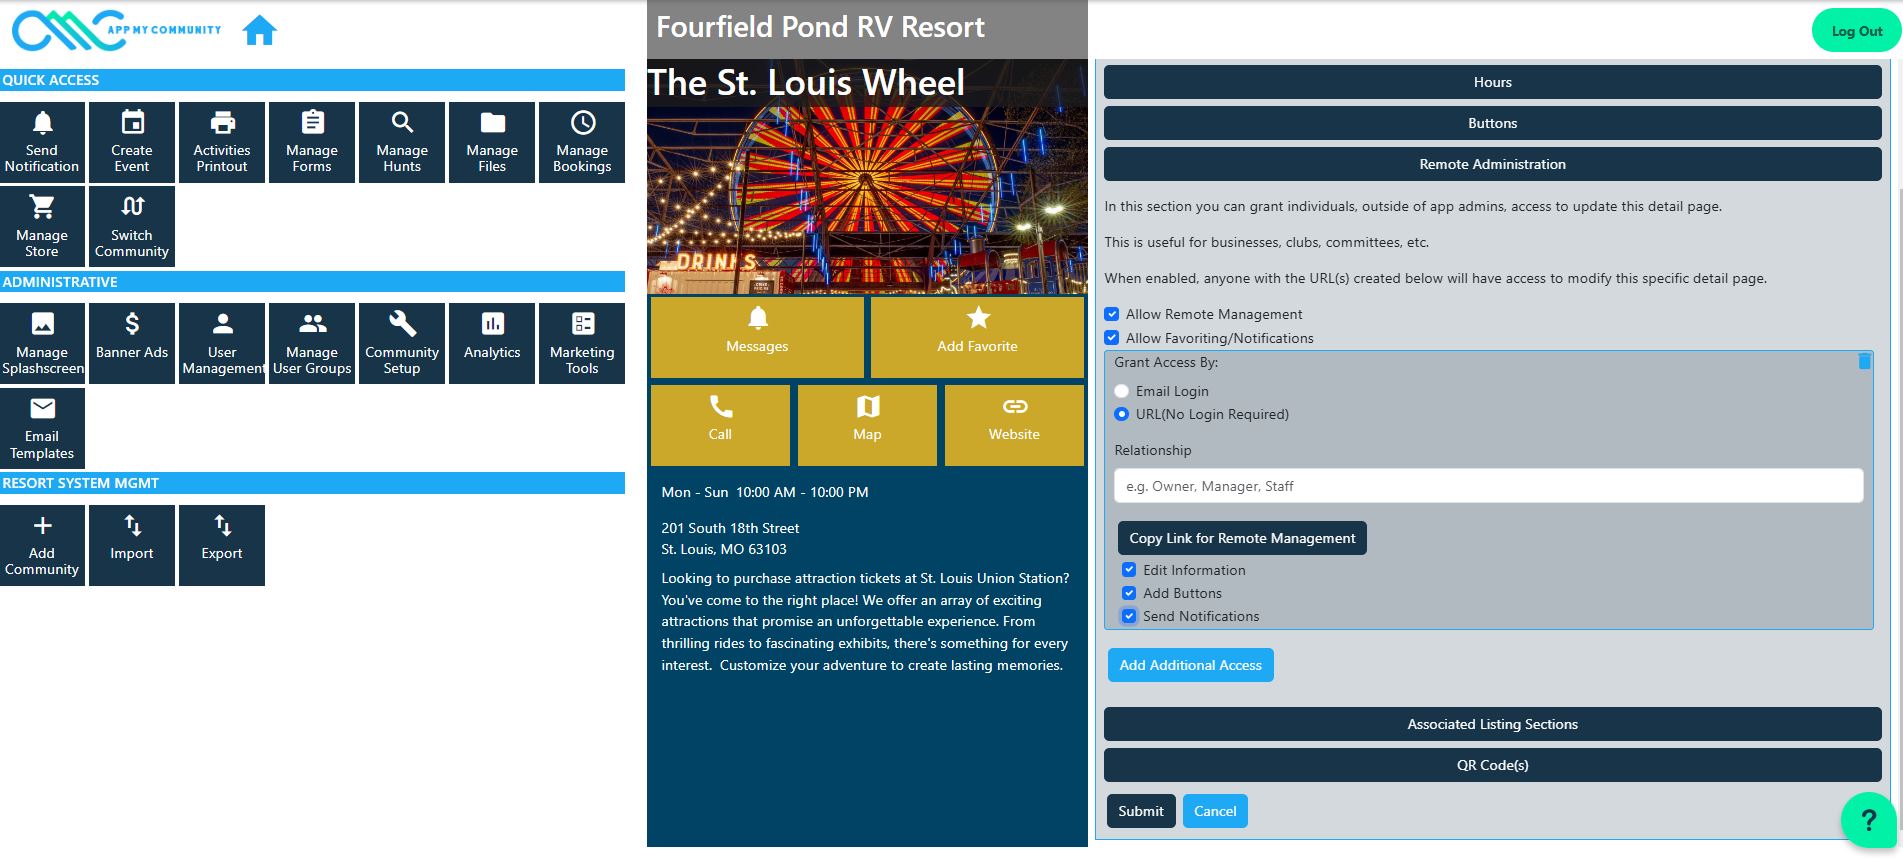
Task: Open the Manage Hunts tile
Action: point(402,142)
